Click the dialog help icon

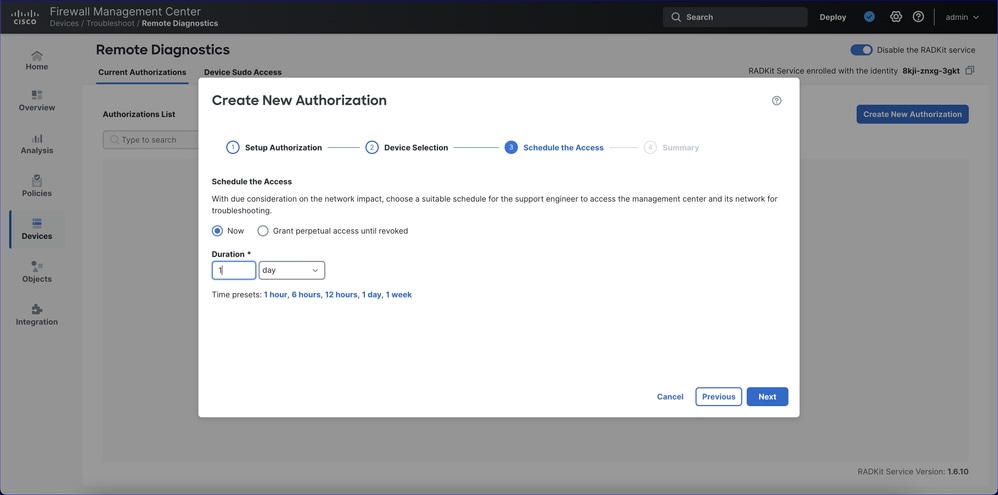776,101
